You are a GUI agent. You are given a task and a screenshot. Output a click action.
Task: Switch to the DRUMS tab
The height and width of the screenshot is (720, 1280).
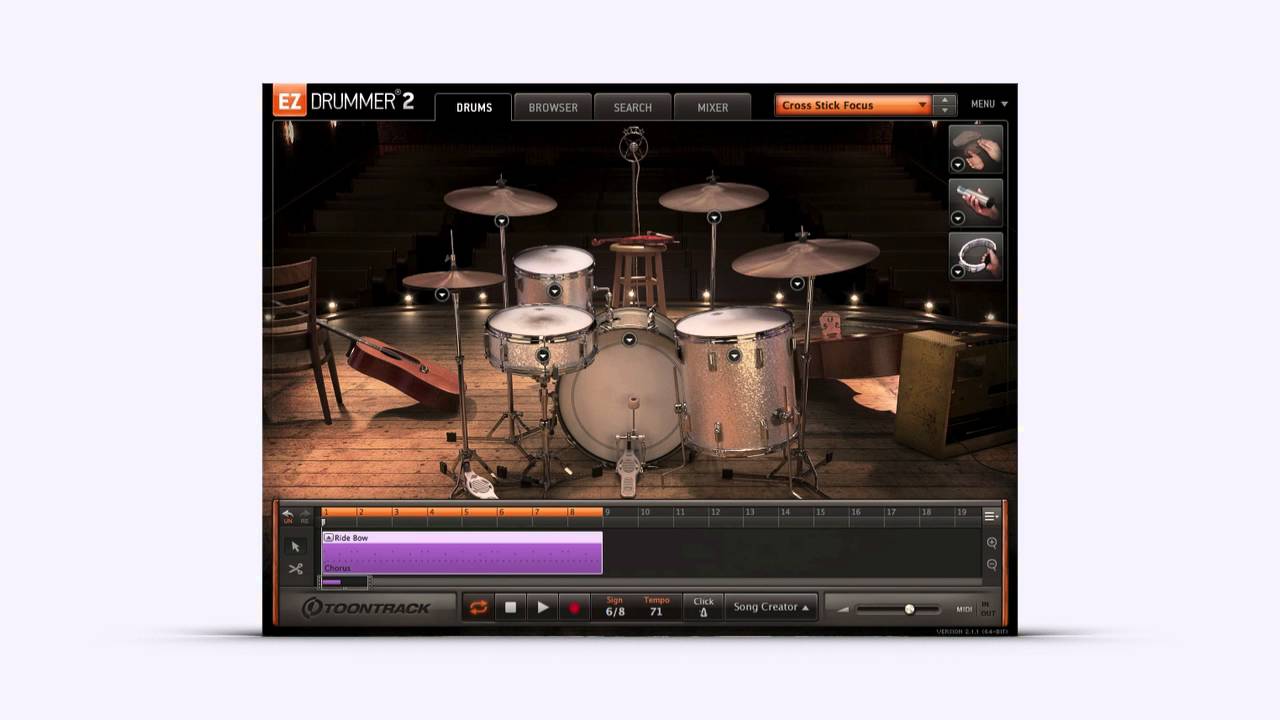pyautogui.click(x=474, y=107)
